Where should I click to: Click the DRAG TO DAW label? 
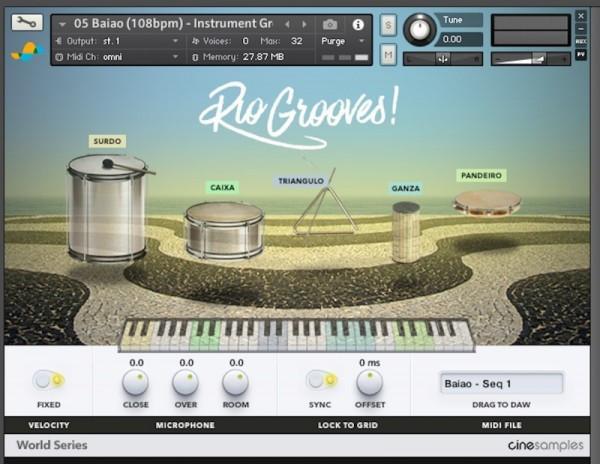[501, 405]
